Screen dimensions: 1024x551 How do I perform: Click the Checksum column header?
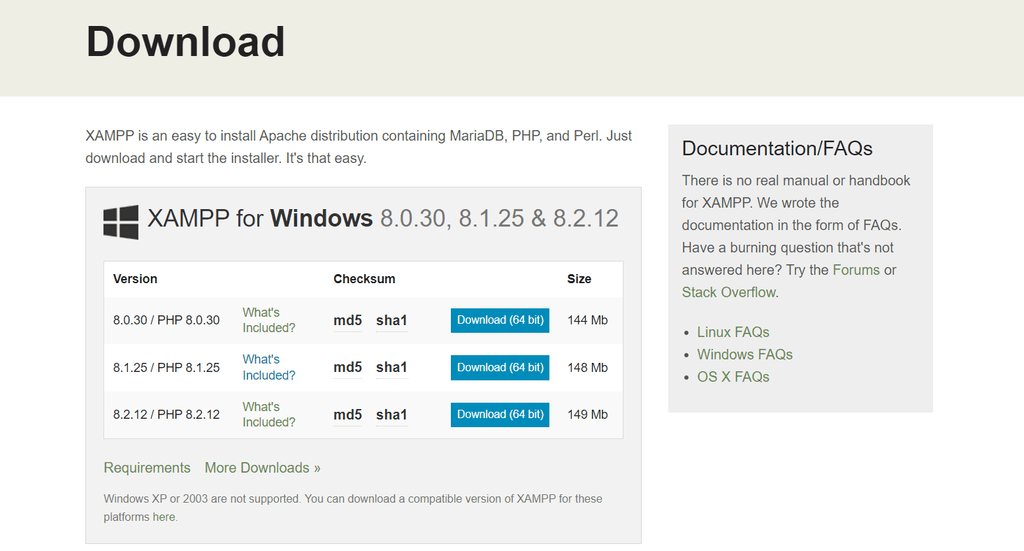[x=364, y=279]
